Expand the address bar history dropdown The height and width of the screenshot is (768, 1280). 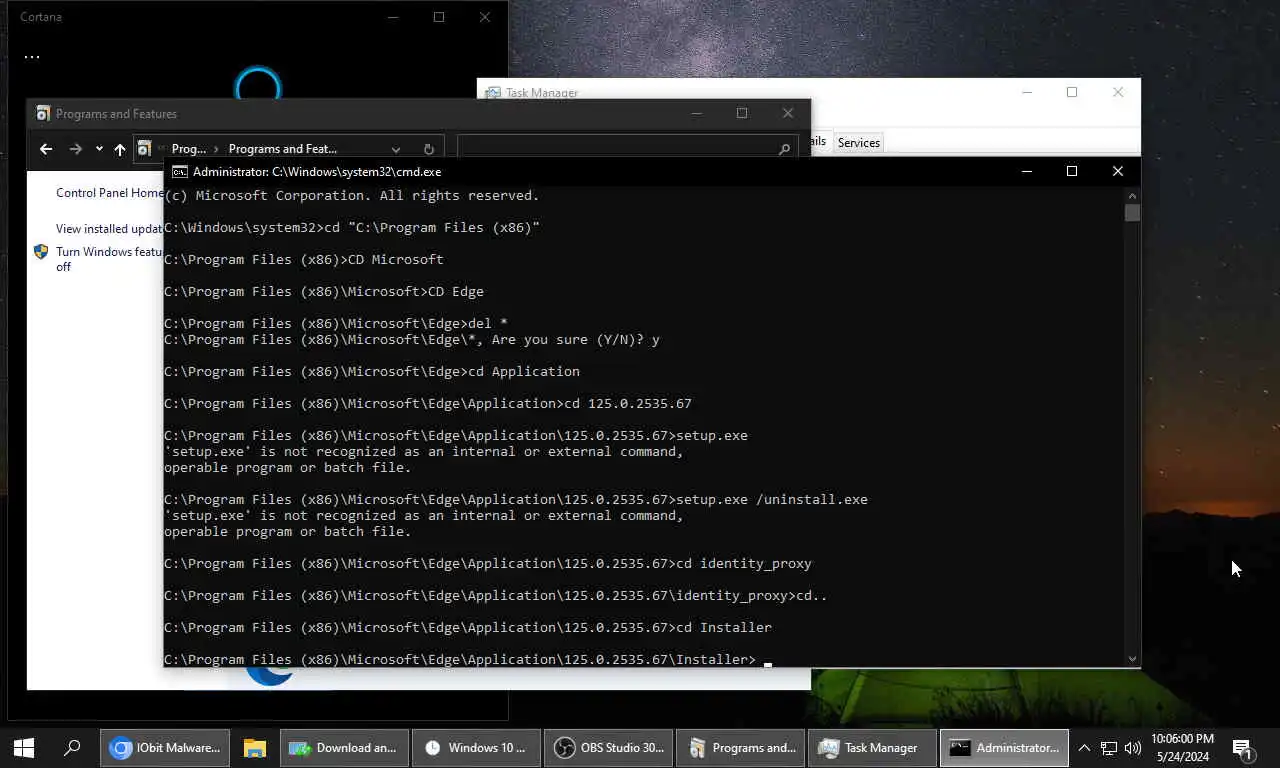pos(396,149)
